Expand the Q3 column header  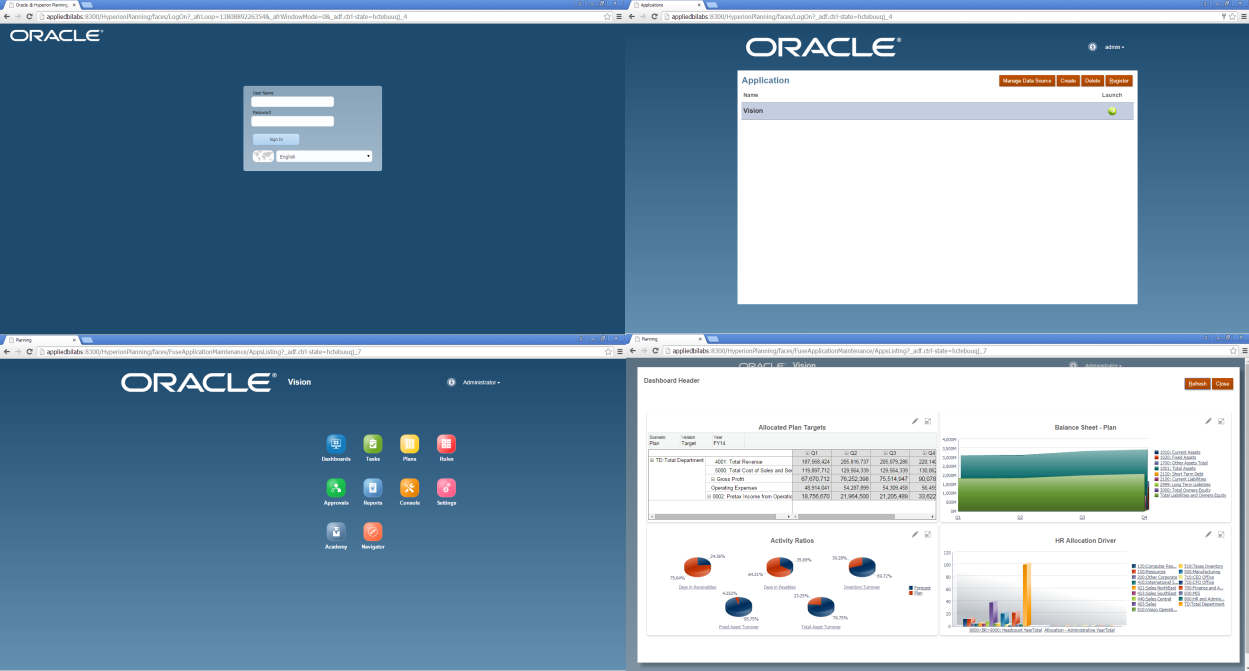click(884, 452)
